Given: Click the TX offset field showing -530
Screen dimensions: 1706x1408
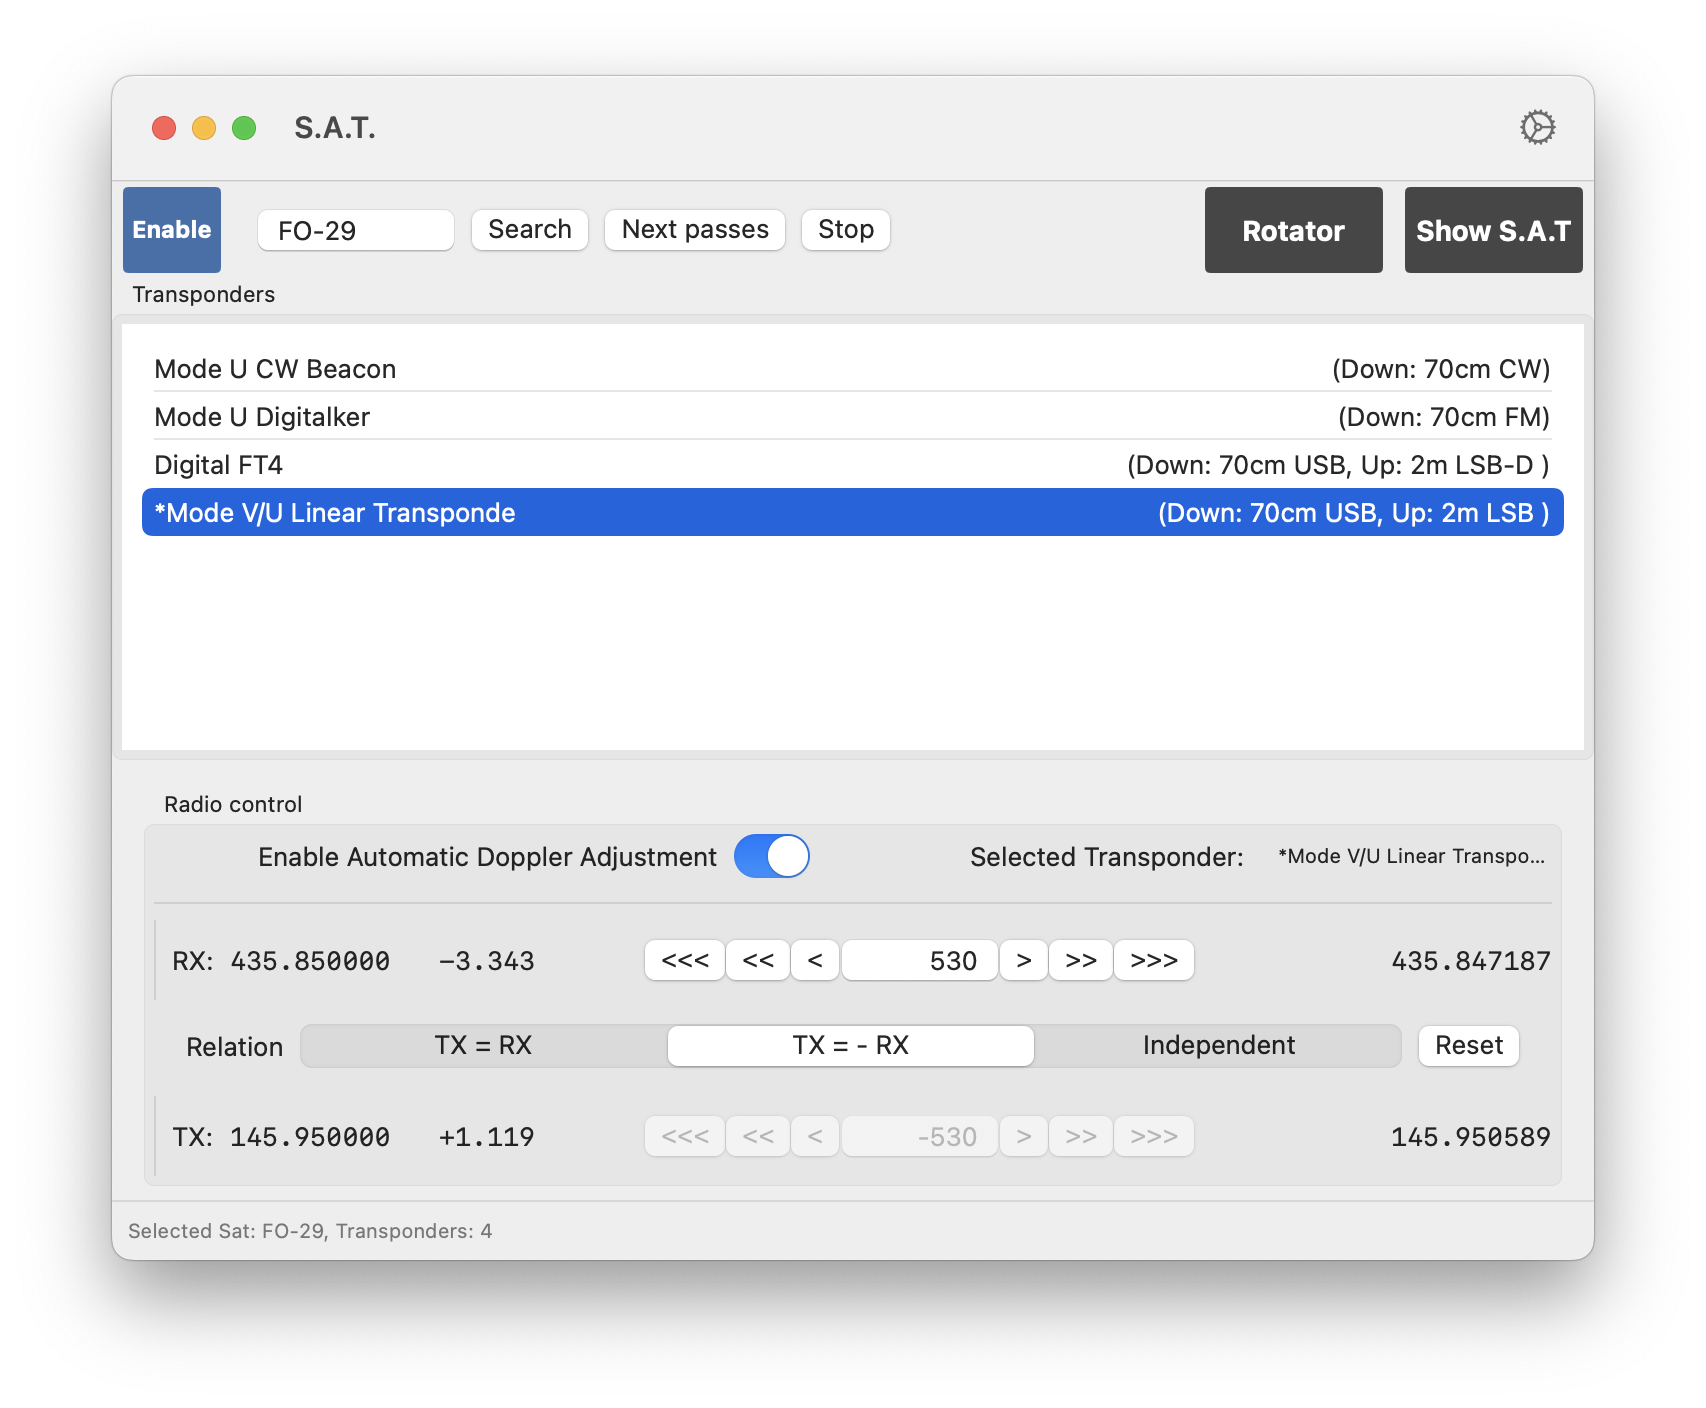Looking at the screenshot, I should point(920,1136).
